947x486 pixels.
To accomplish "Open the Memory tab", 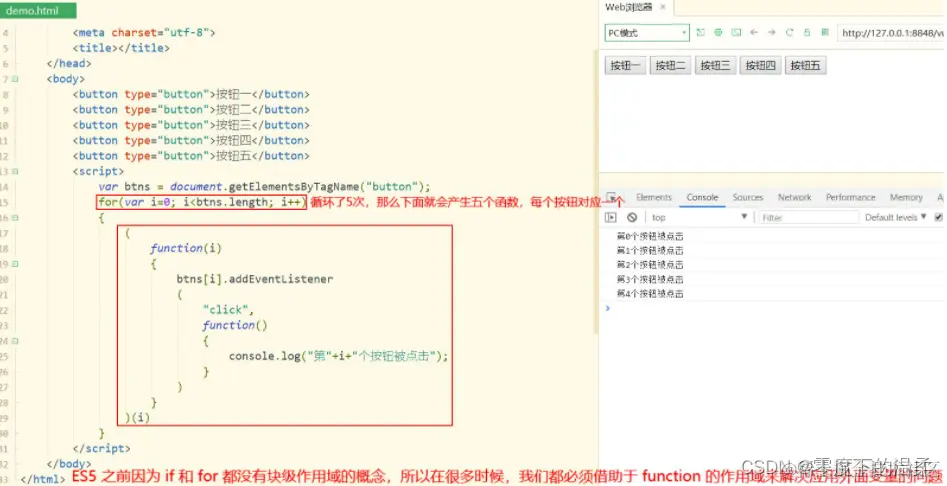I will pos(906,197).
